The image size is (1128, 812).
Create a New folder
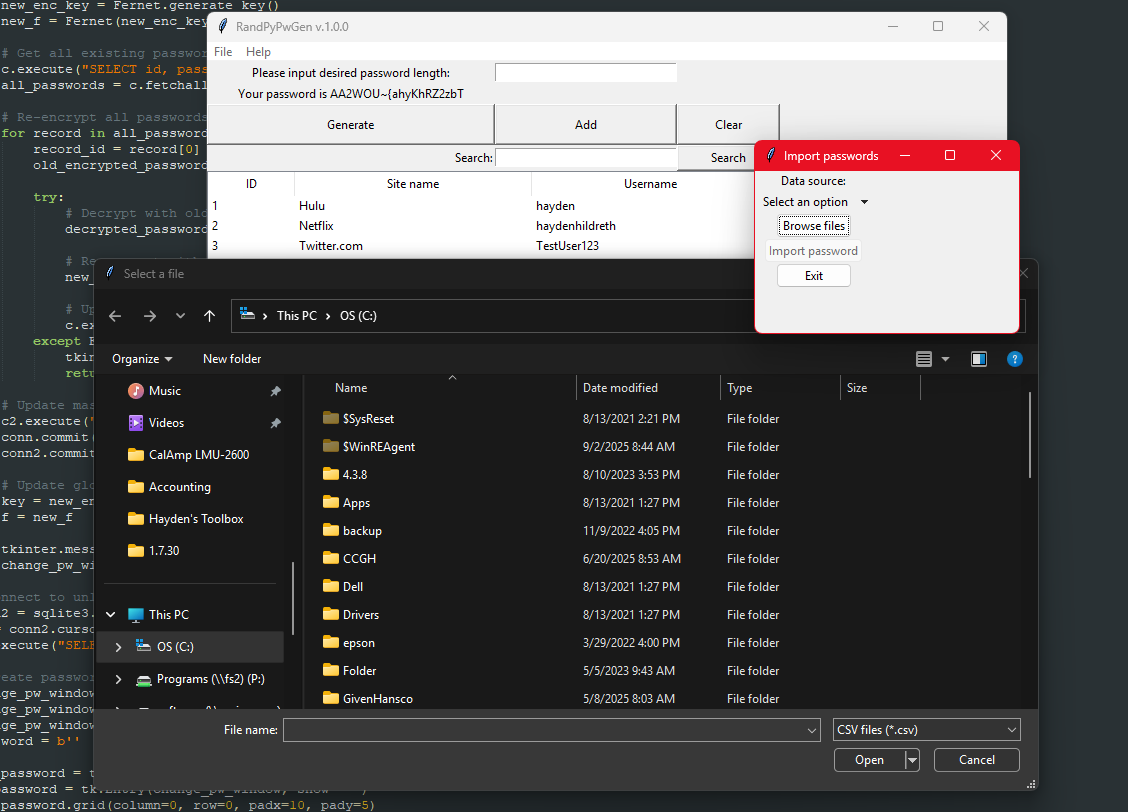tap(232, 359)
